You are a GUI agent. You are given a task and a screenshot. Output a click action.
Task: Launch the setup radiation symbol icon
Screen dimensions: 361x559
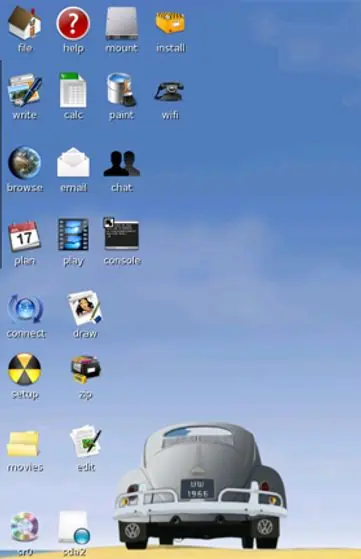tap(25, 369)
